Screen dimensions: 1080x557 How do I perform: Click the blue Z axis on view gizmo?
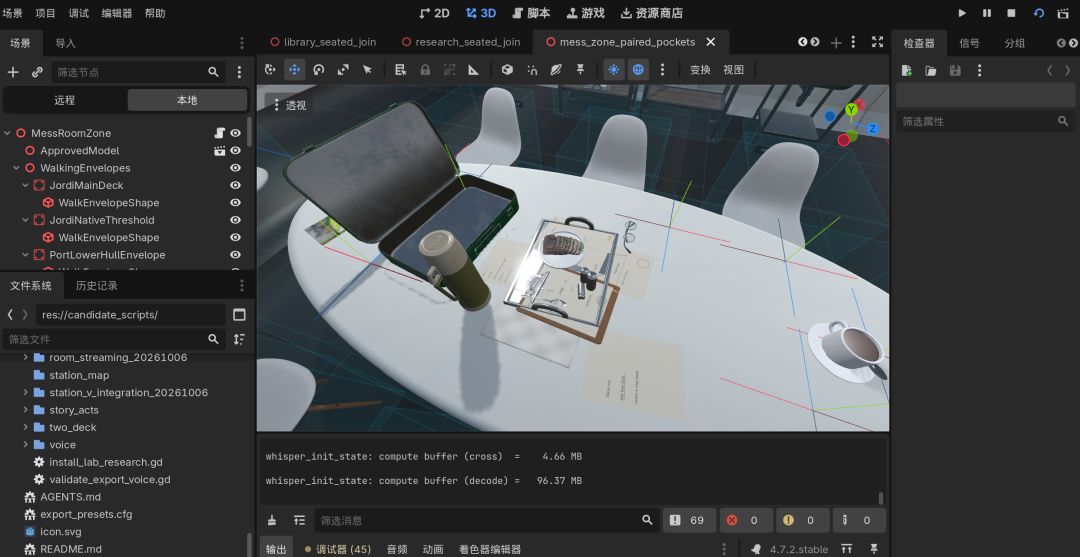[872, 128]
